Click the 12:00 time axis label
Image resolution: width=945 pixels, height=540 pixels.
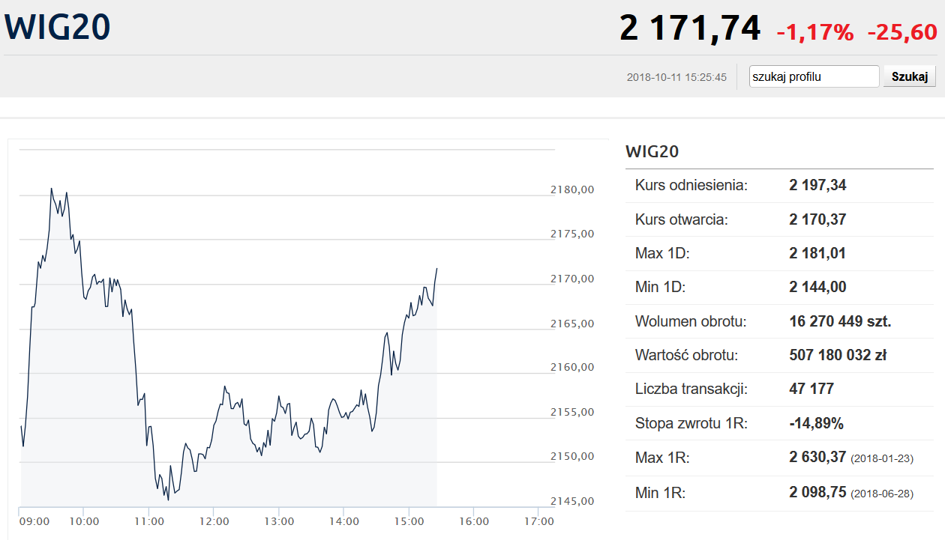click(x=214, y=521)
